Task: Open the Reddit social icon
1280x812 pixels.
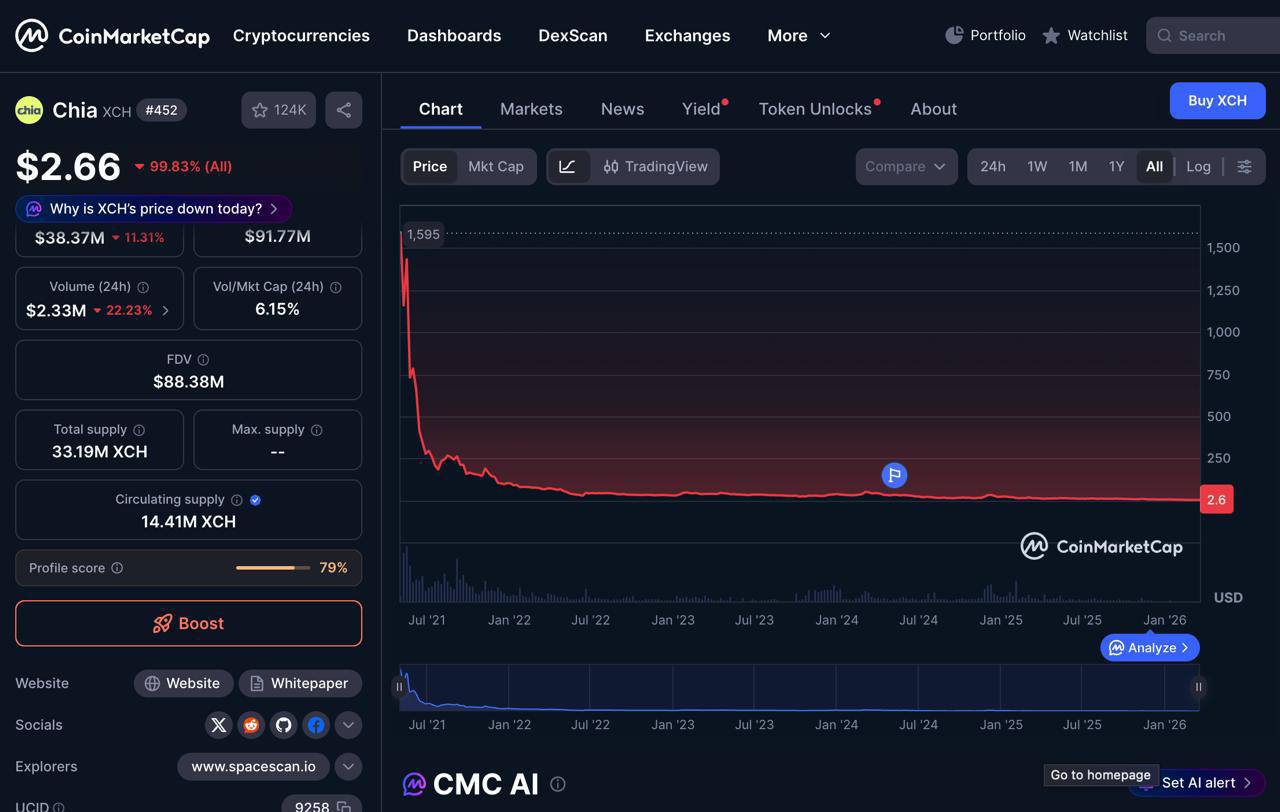Action: 251,725
